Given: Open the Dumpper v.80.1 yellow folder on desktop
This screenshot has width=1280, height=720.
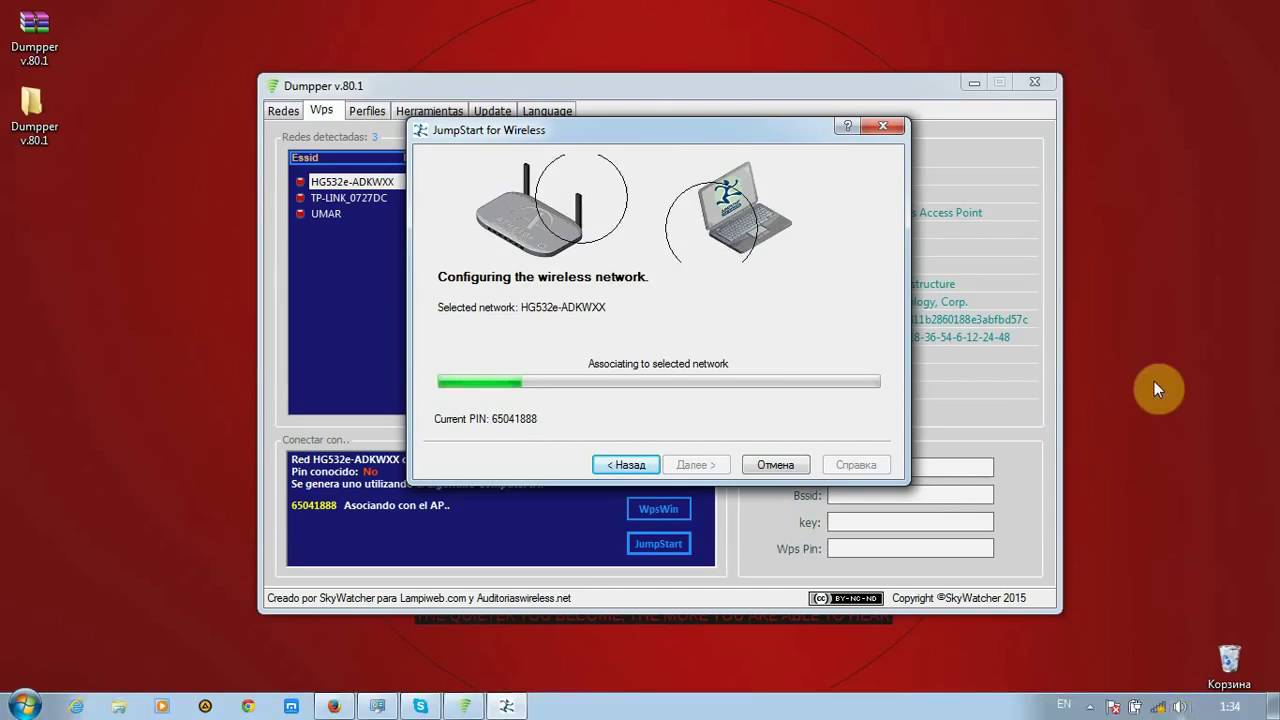Looking at the screenshot, I should (34, 117).
